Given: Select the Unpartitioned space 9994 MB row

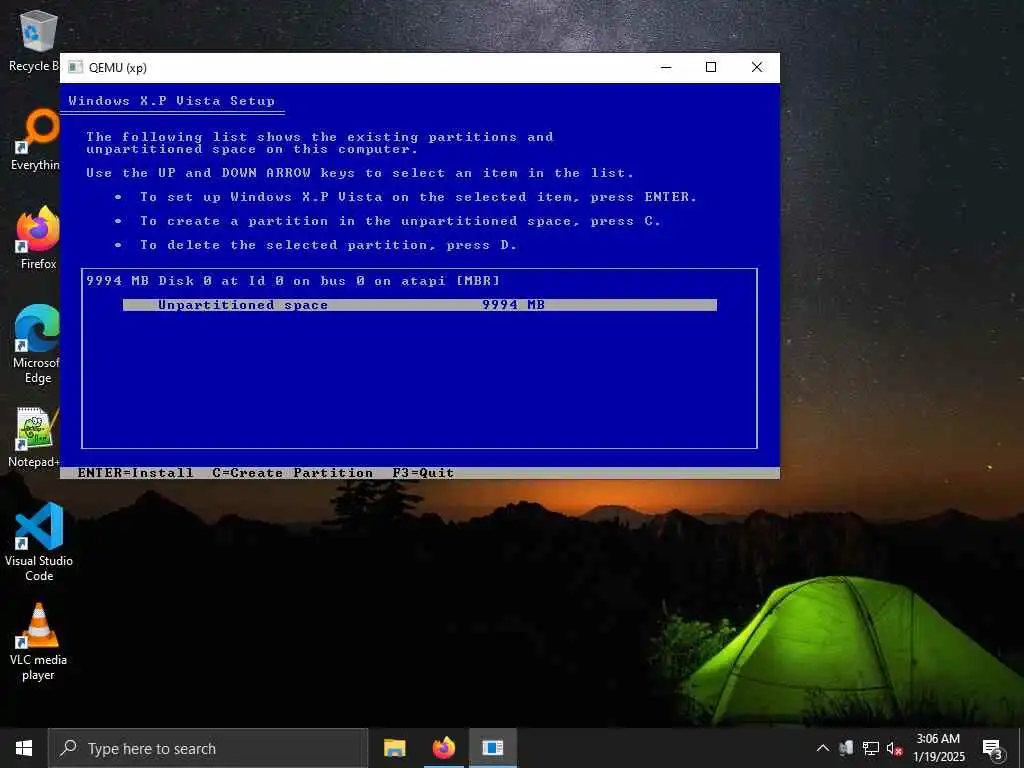Looking at the screenshot, I should coord(420,305).
